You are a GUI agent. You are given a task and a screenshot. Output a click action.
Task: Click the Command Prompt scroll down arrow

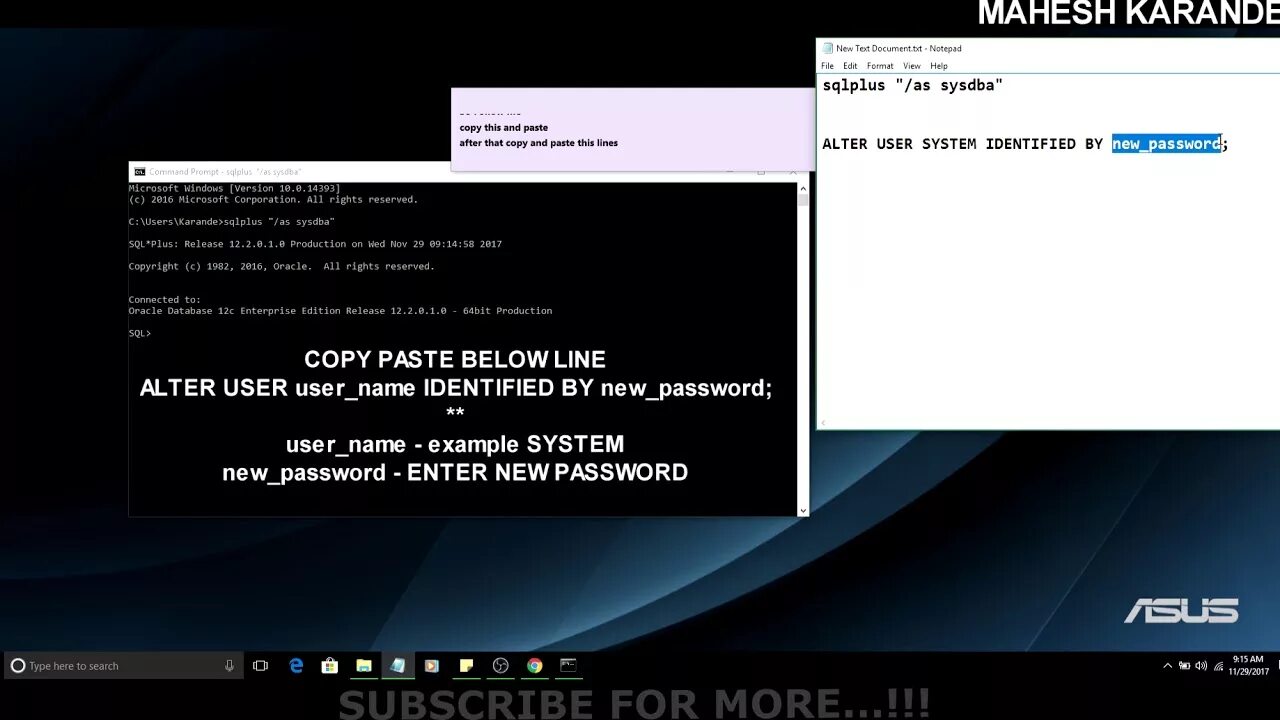802,510
